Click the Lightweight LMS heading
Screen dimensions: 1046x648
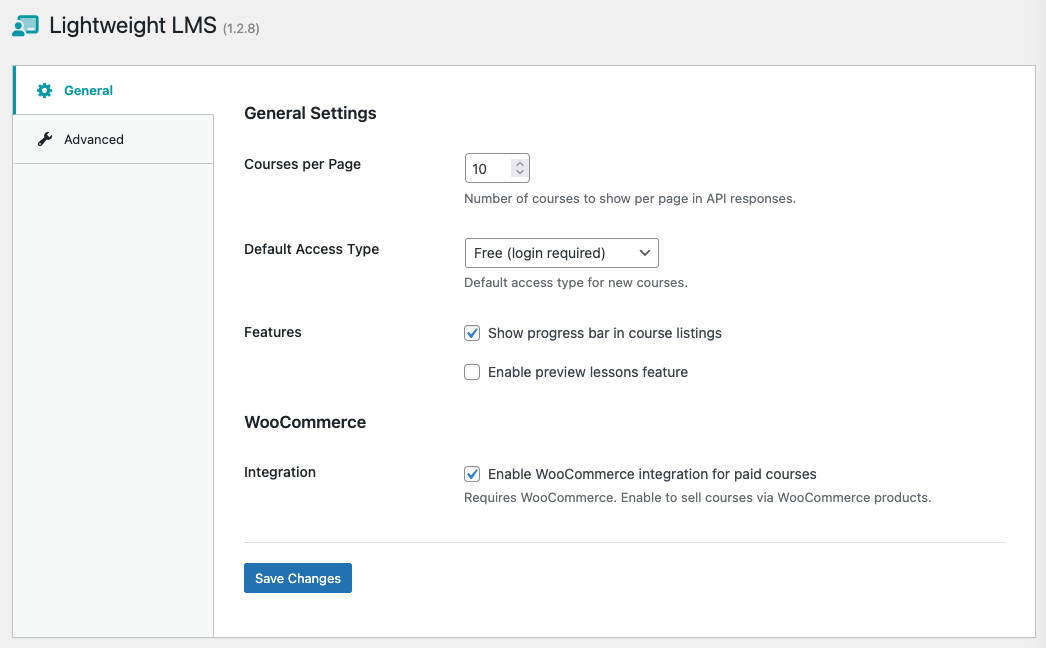click(x=135, y=25)
